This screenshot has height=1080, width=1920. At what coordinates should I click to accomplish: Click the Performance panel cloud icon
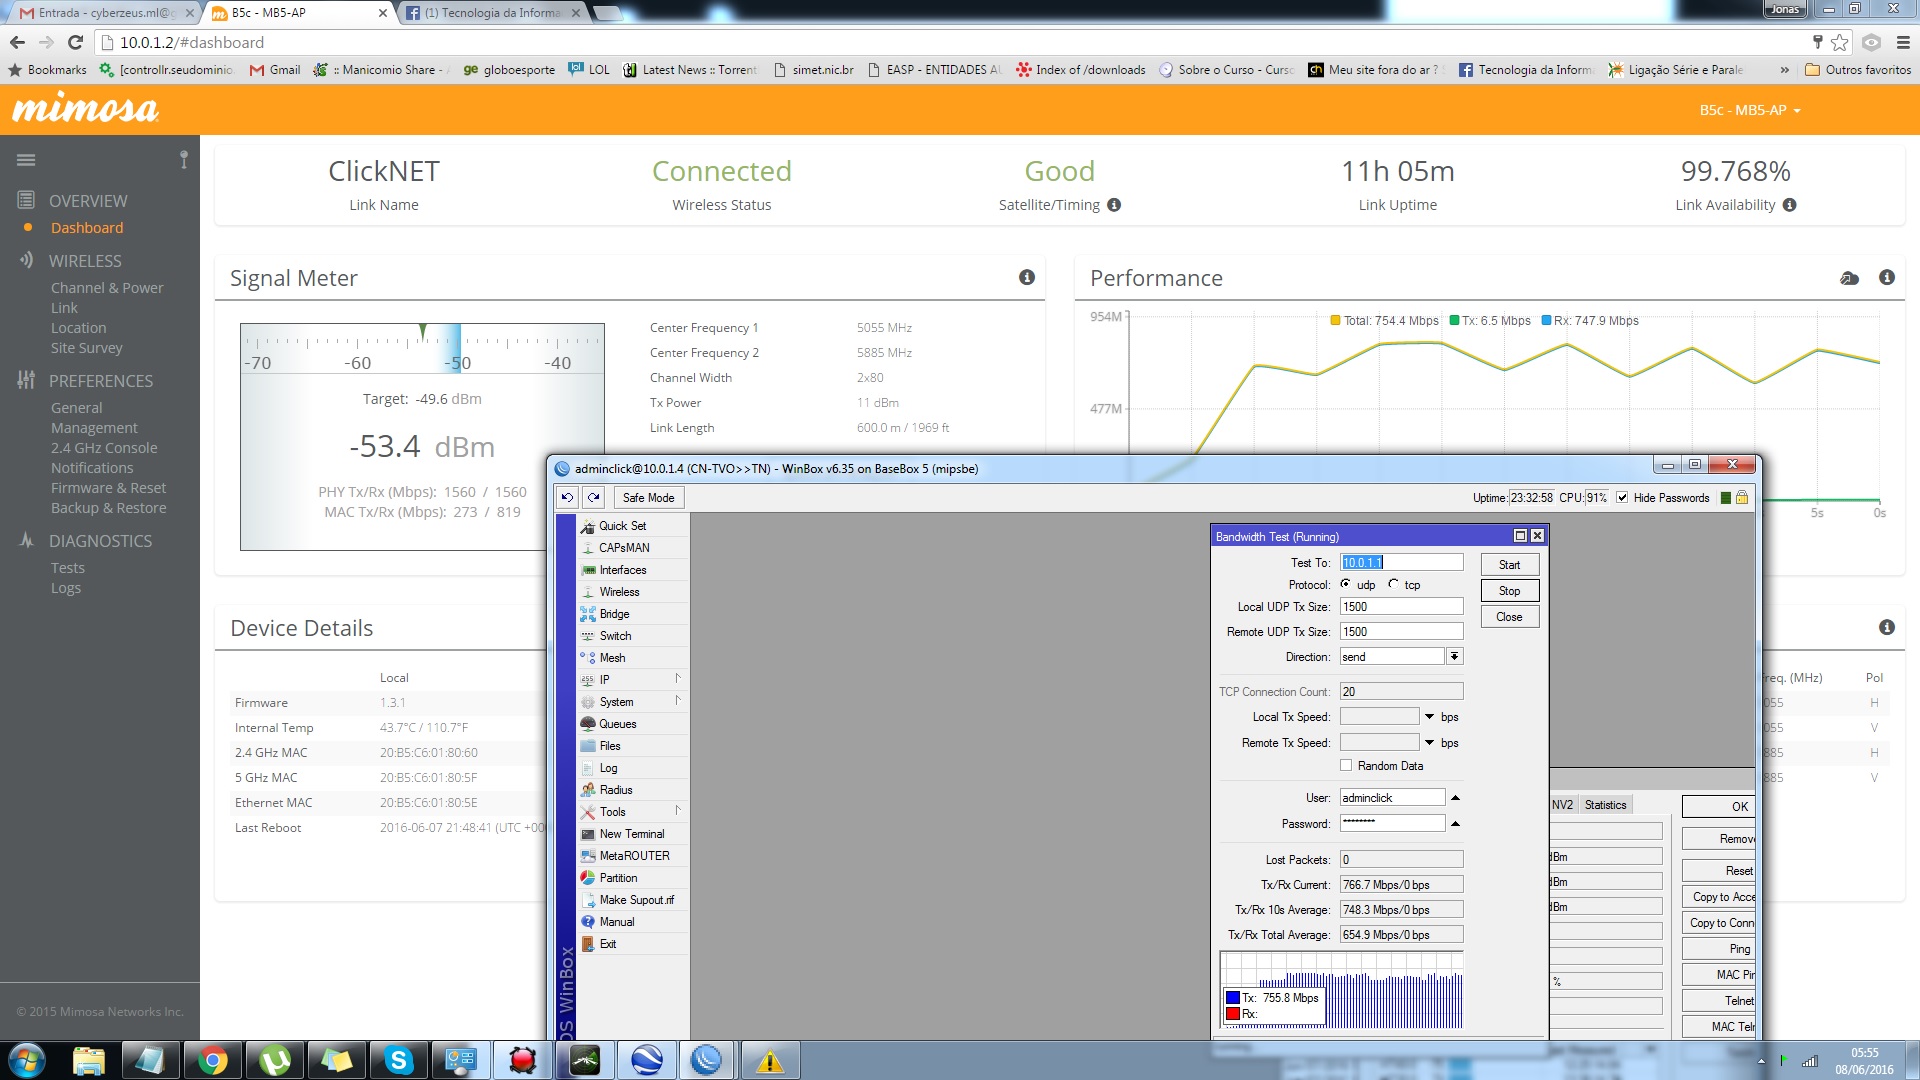click(1849, 278)
